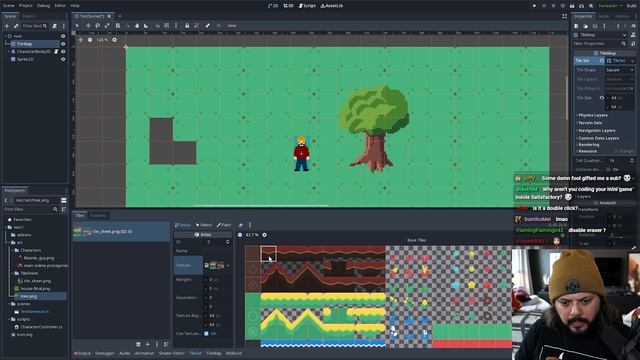
Task: Add a new child node in Scene dock
Action: click(x=7, y=26)
